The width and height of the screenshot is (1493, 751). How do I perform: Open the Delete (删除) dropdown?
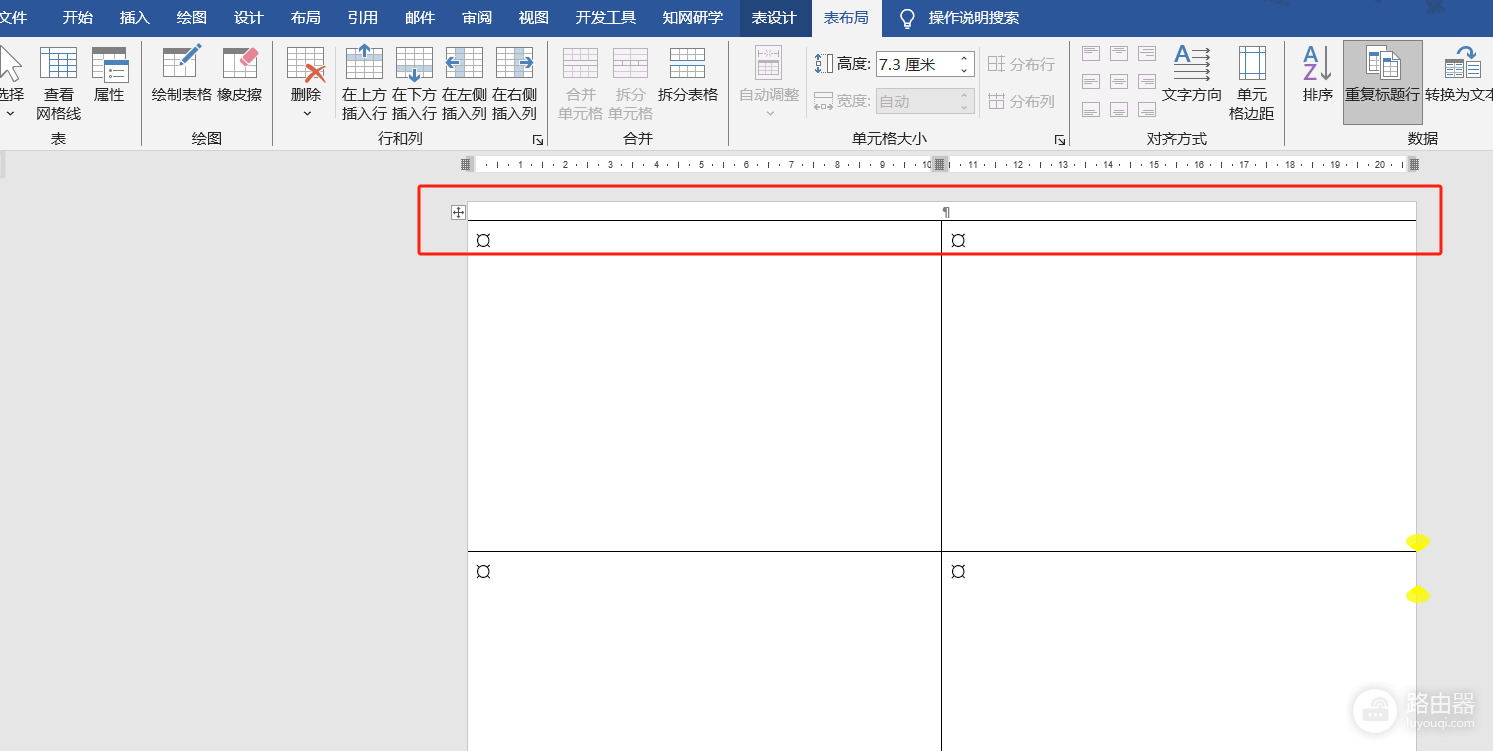(306, 83)
